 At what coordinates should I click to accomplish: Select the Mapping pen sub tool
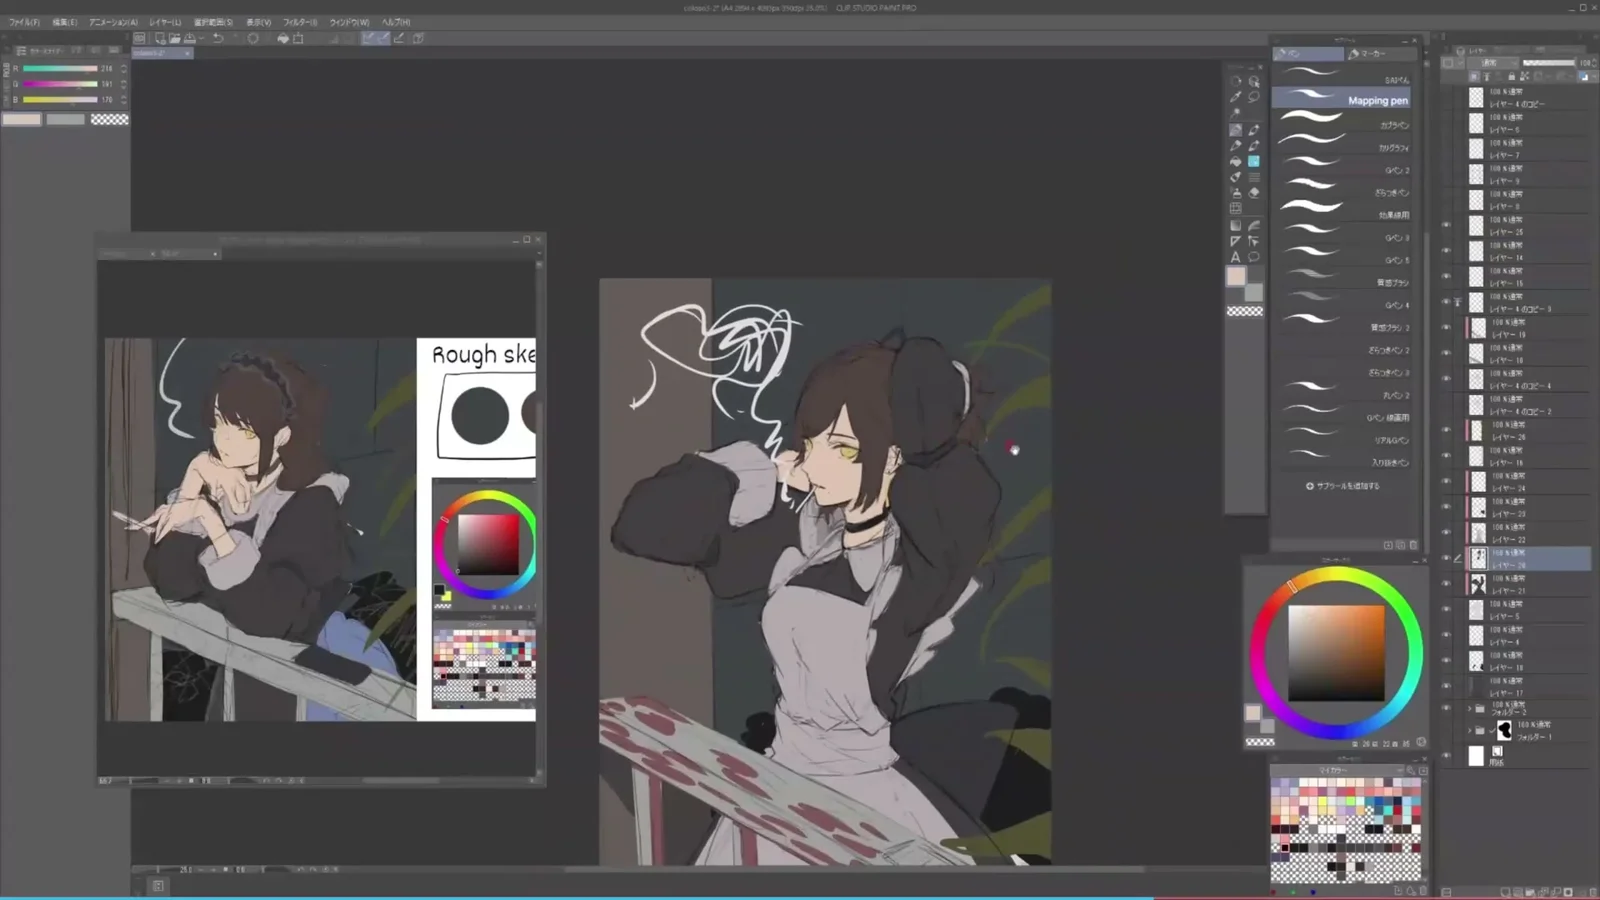pos(1342,100)
